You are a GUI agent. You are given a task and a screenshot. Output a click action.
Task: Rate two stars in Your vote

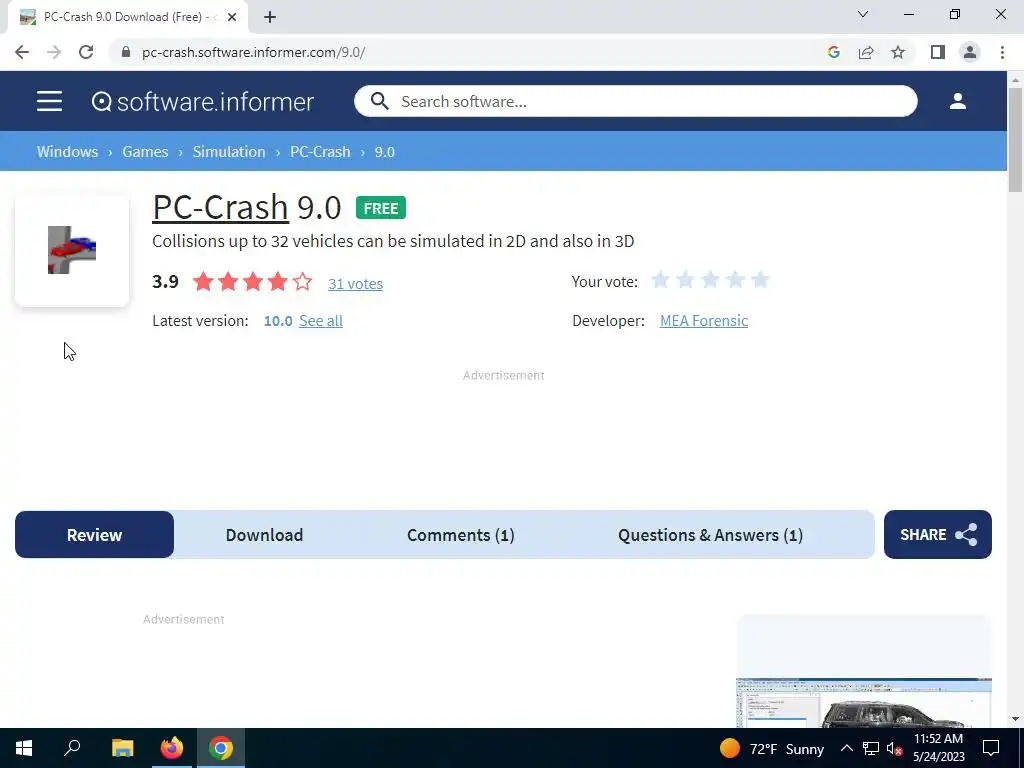(685, 281)
